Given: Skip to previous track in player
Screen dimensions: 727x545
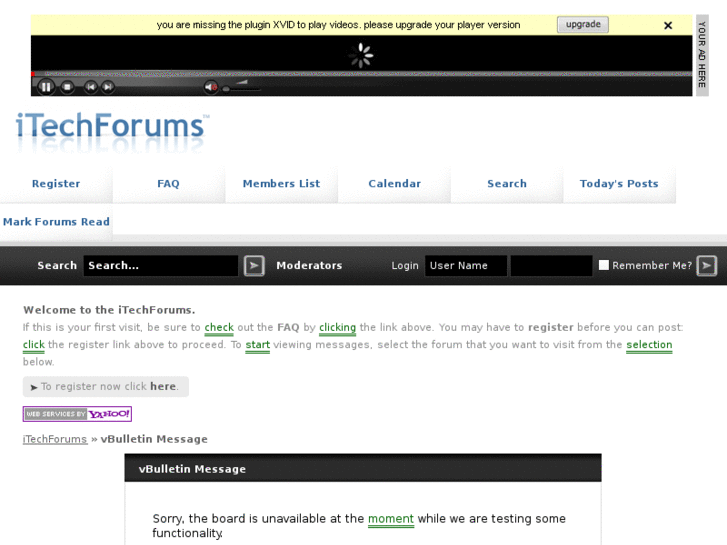Looking at the screenshot, I should pos(90,87).
